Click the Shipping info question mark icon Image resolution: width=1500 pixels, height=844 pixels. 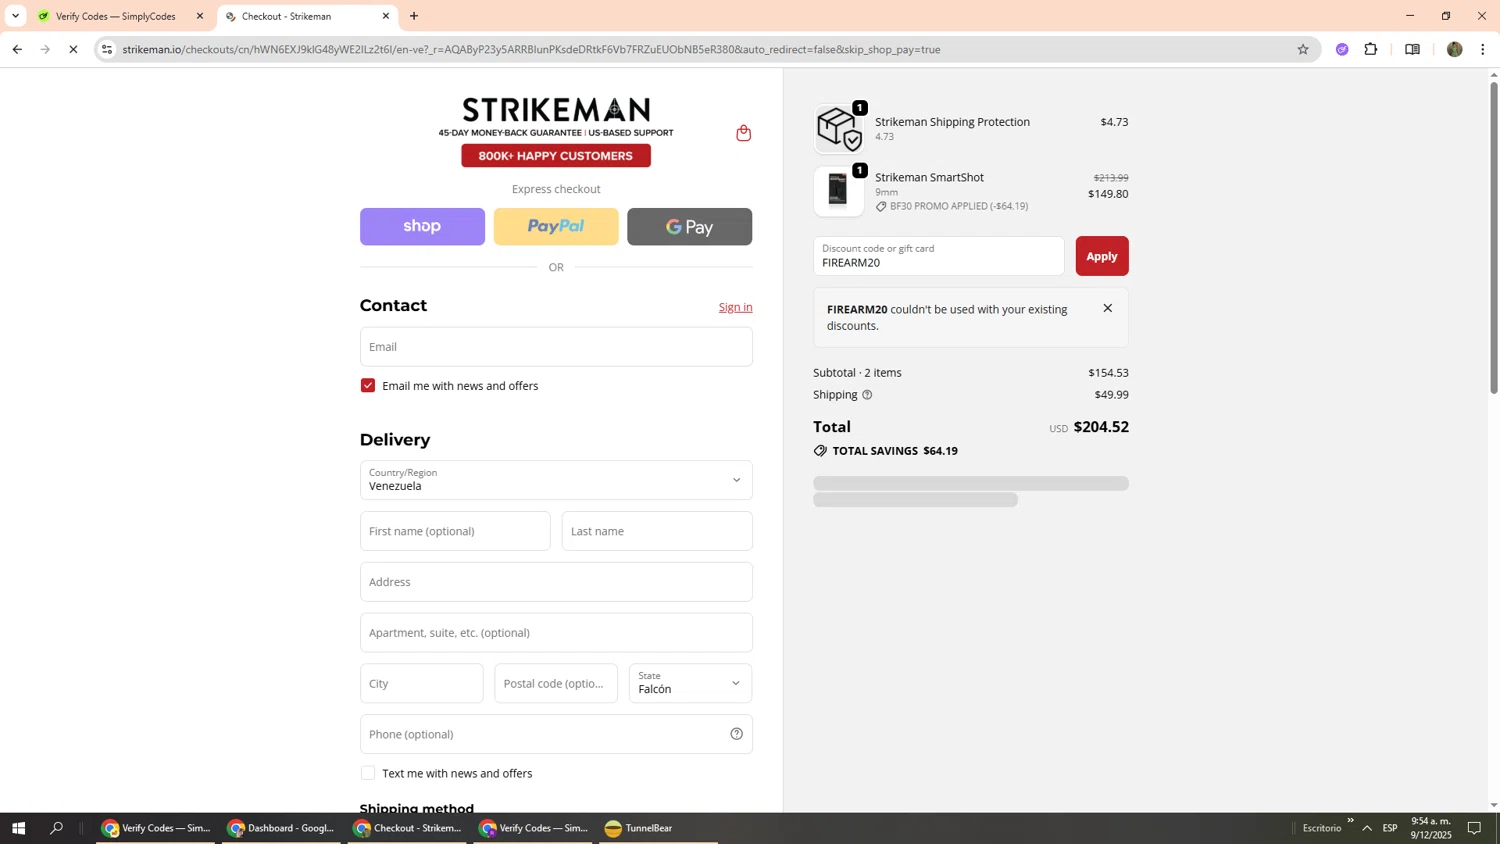[867, 395]
